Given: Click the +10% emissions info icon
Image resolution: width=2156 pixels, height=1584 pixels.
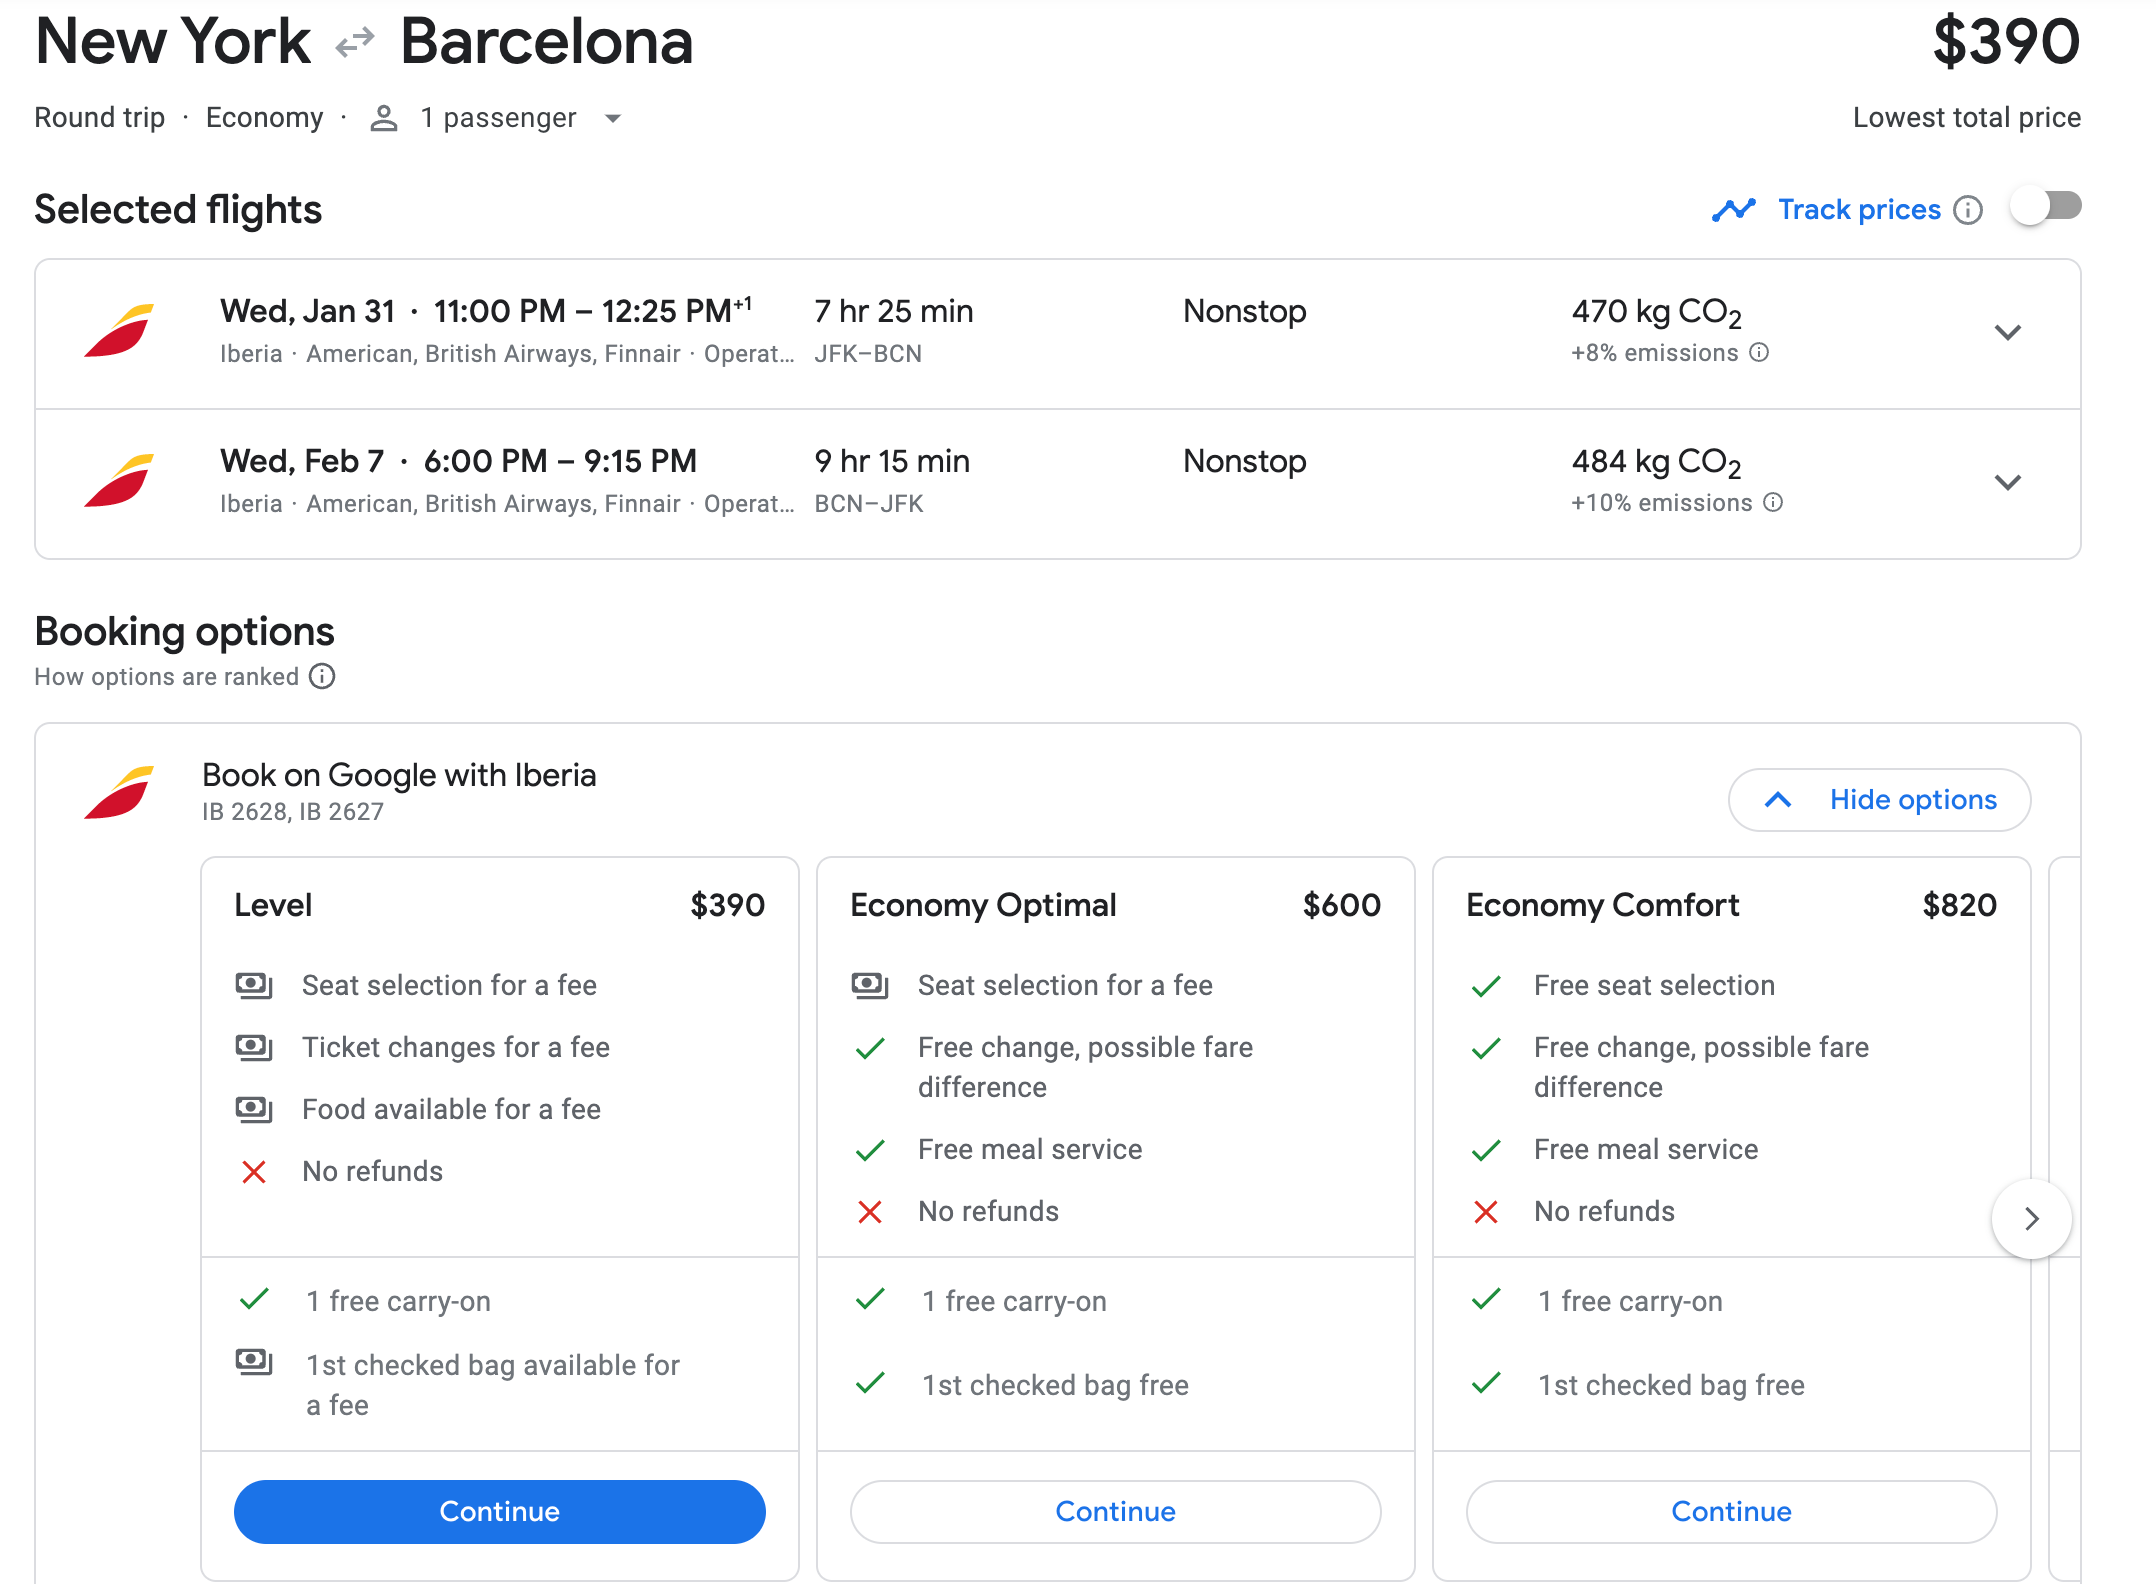Looking at the screenshot, I should click(1773, 502).
